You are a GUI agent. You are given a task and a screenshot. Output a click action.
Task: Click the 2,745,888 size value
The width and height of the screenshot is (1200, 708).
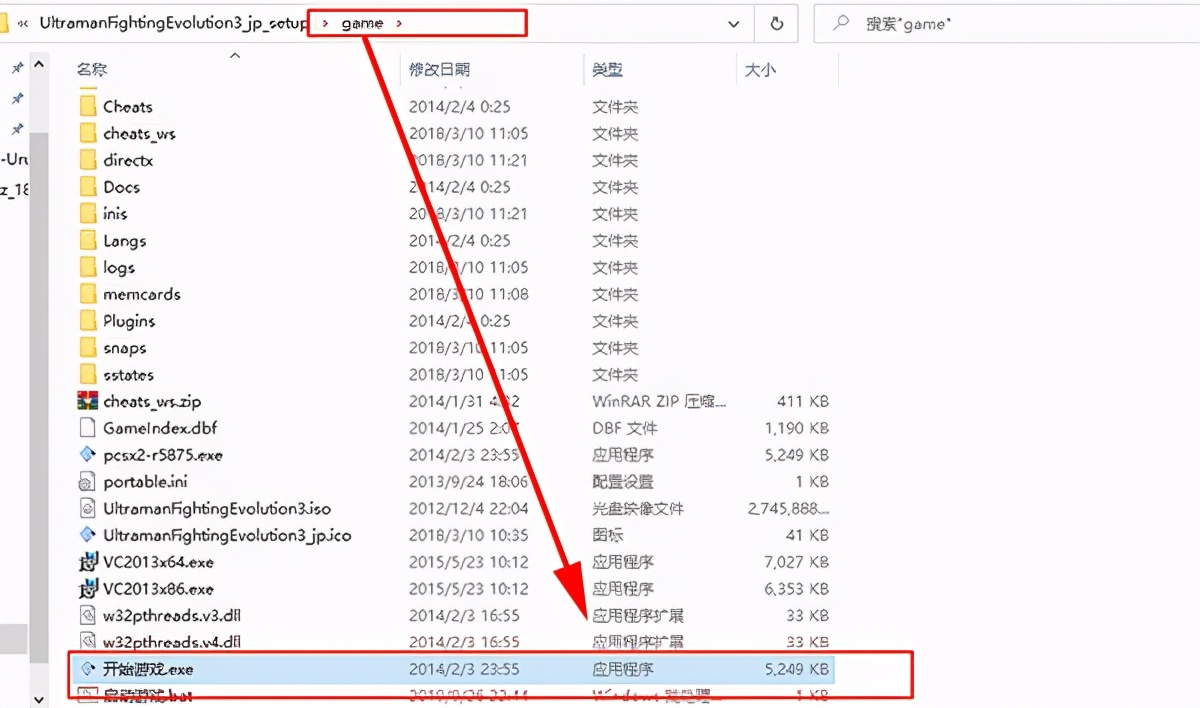(x=788, y=508)
